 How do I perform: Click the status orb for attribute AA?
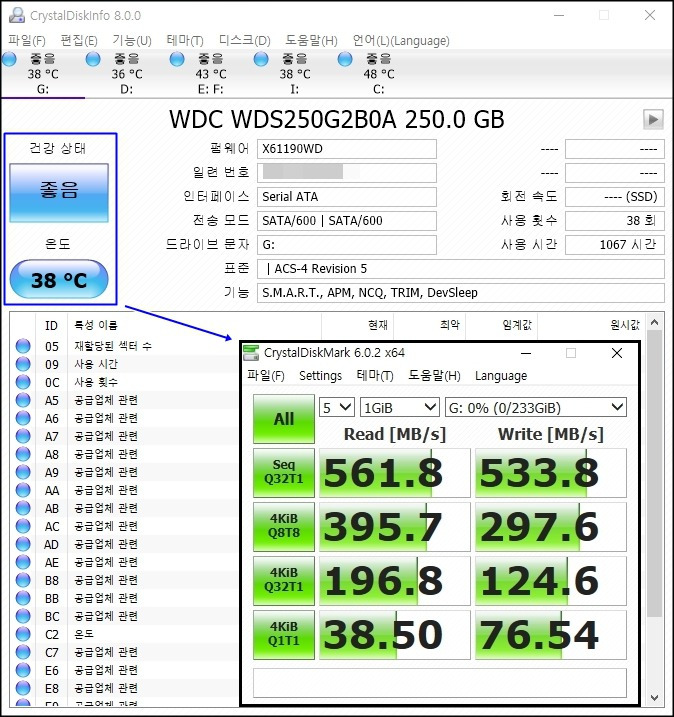(23, 490)
